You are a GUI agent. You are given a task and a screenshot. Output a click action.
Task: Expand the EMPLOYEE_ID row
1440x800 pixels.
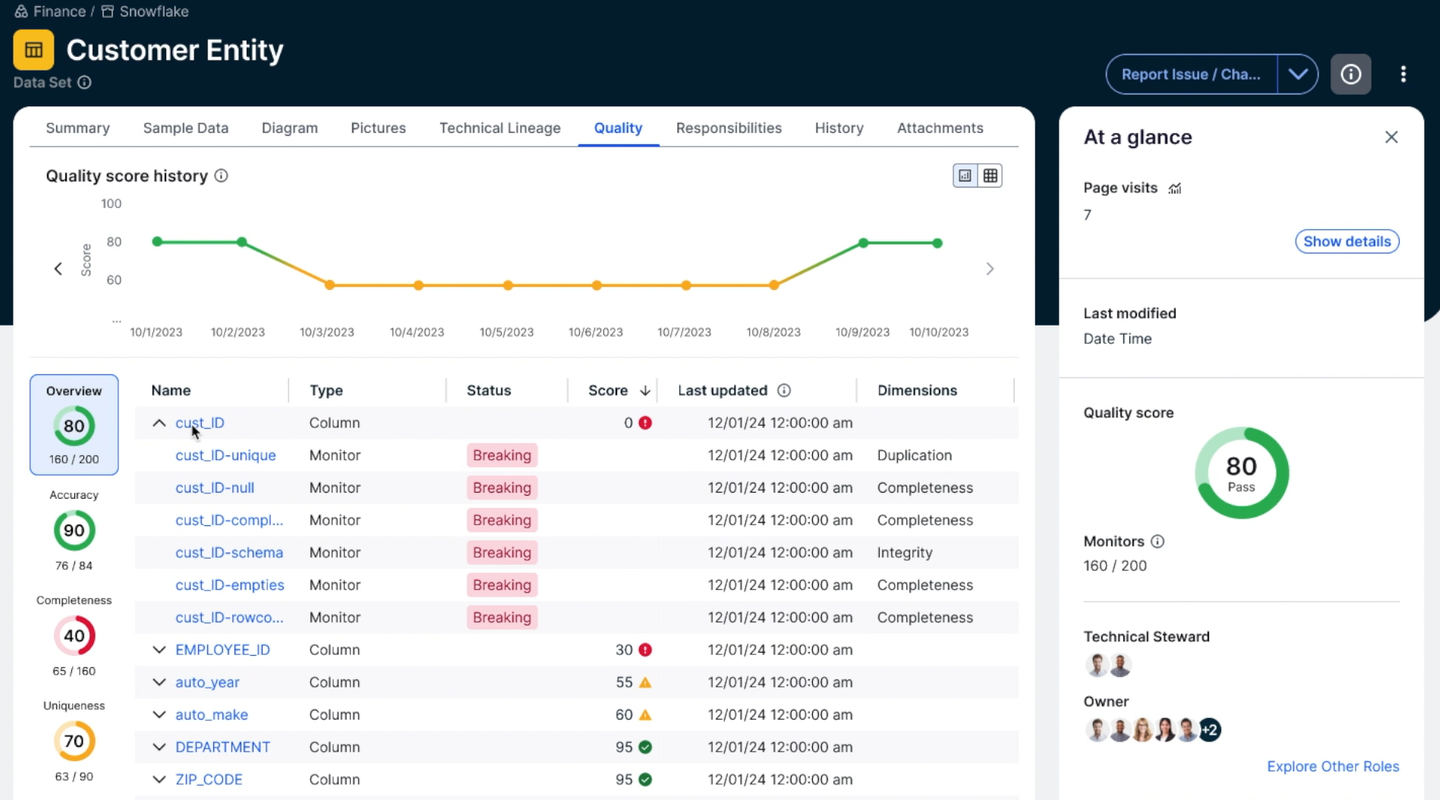[158, 649]
